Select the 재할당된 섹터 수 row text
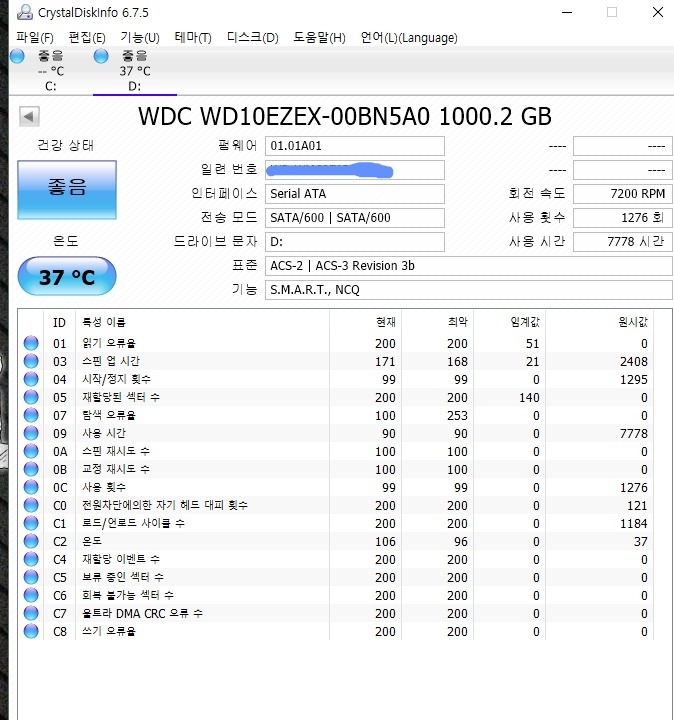Viewport: 674px width, 720px height. [121, 397]
